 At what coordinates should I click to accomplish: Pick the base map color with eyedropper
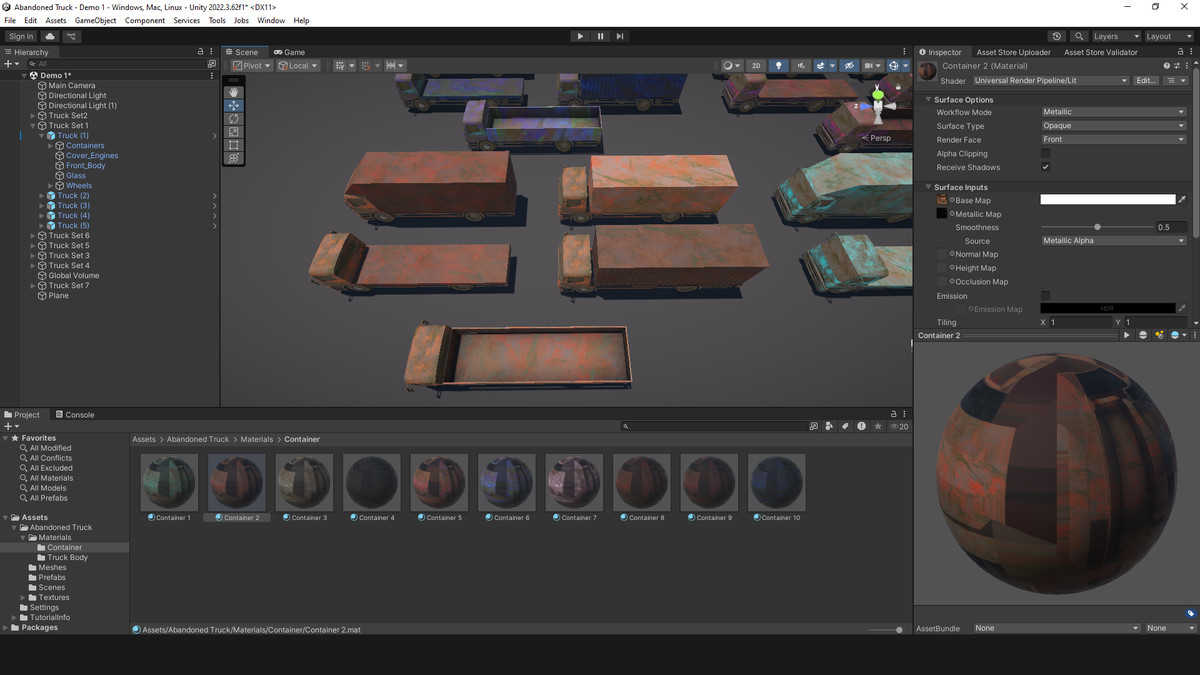tap(1182, 200)
